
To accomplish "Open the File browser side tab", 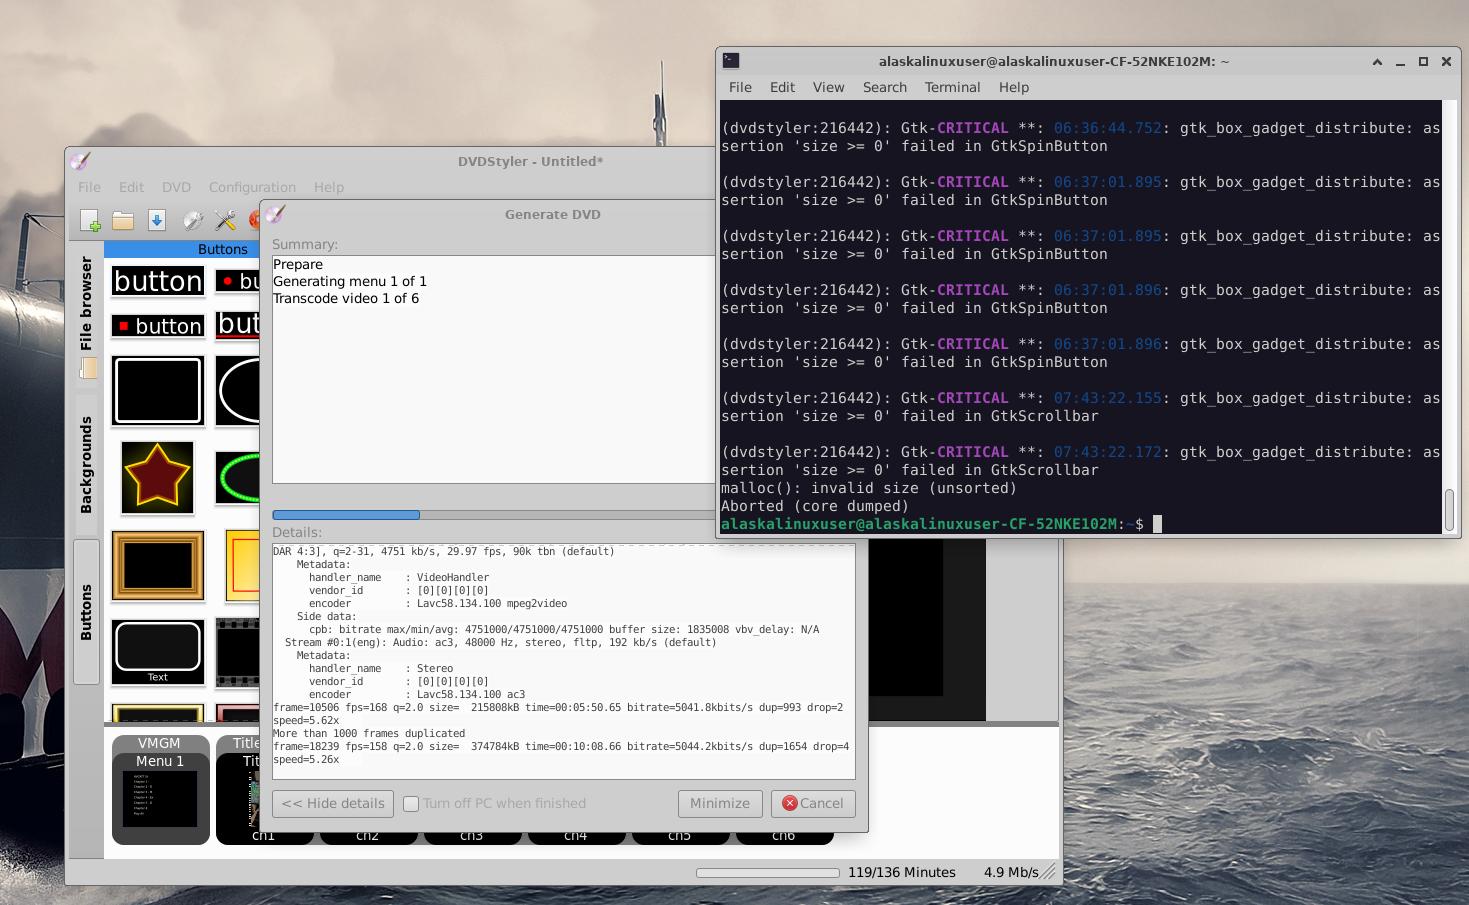I will (x=87, y=303).
